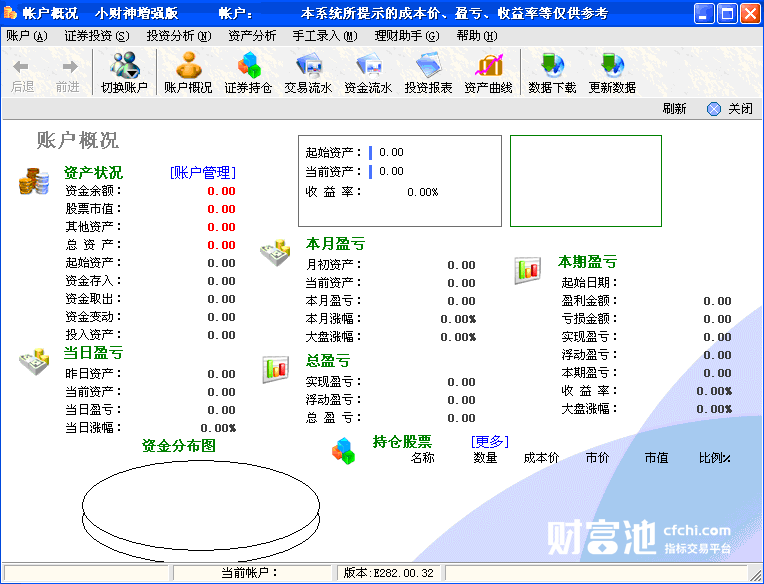Screen dimensions: 764x584
Task: Open the 账户(A) menu
Action: (x=27, y=36)
